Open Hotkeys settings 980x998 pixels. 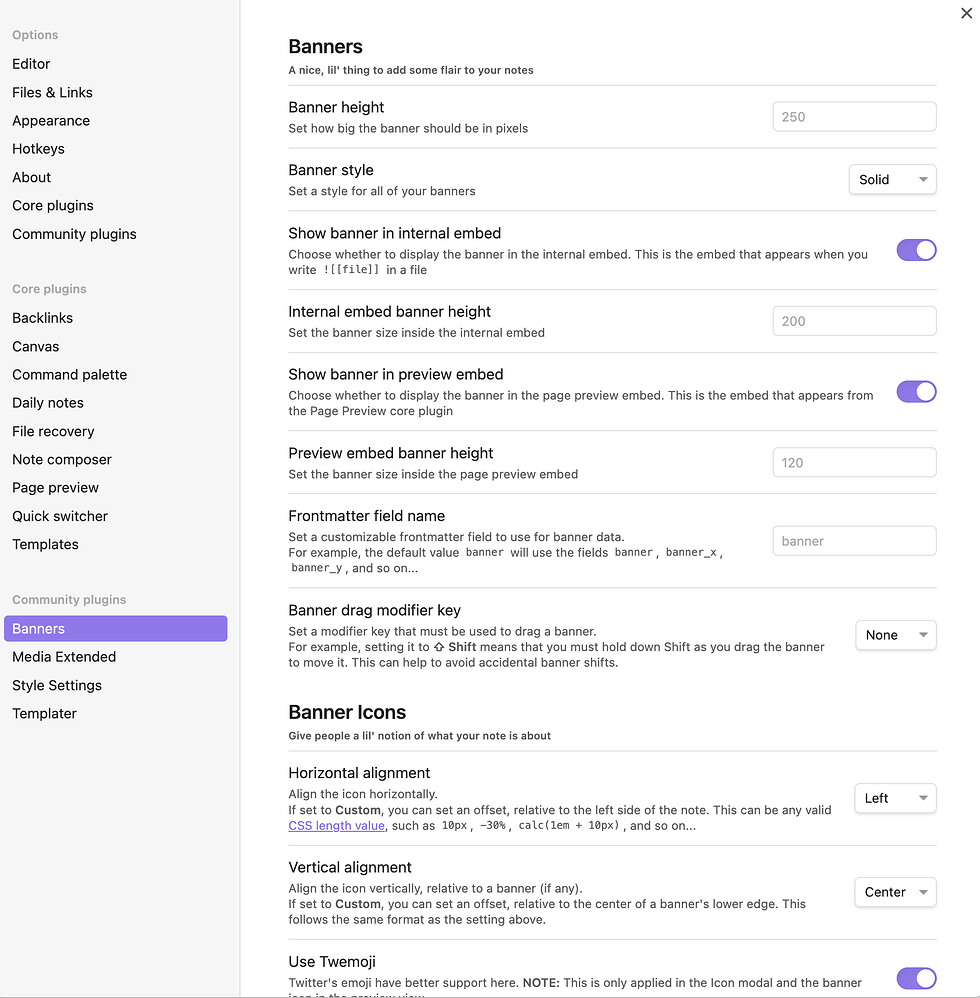coord(38,148)
